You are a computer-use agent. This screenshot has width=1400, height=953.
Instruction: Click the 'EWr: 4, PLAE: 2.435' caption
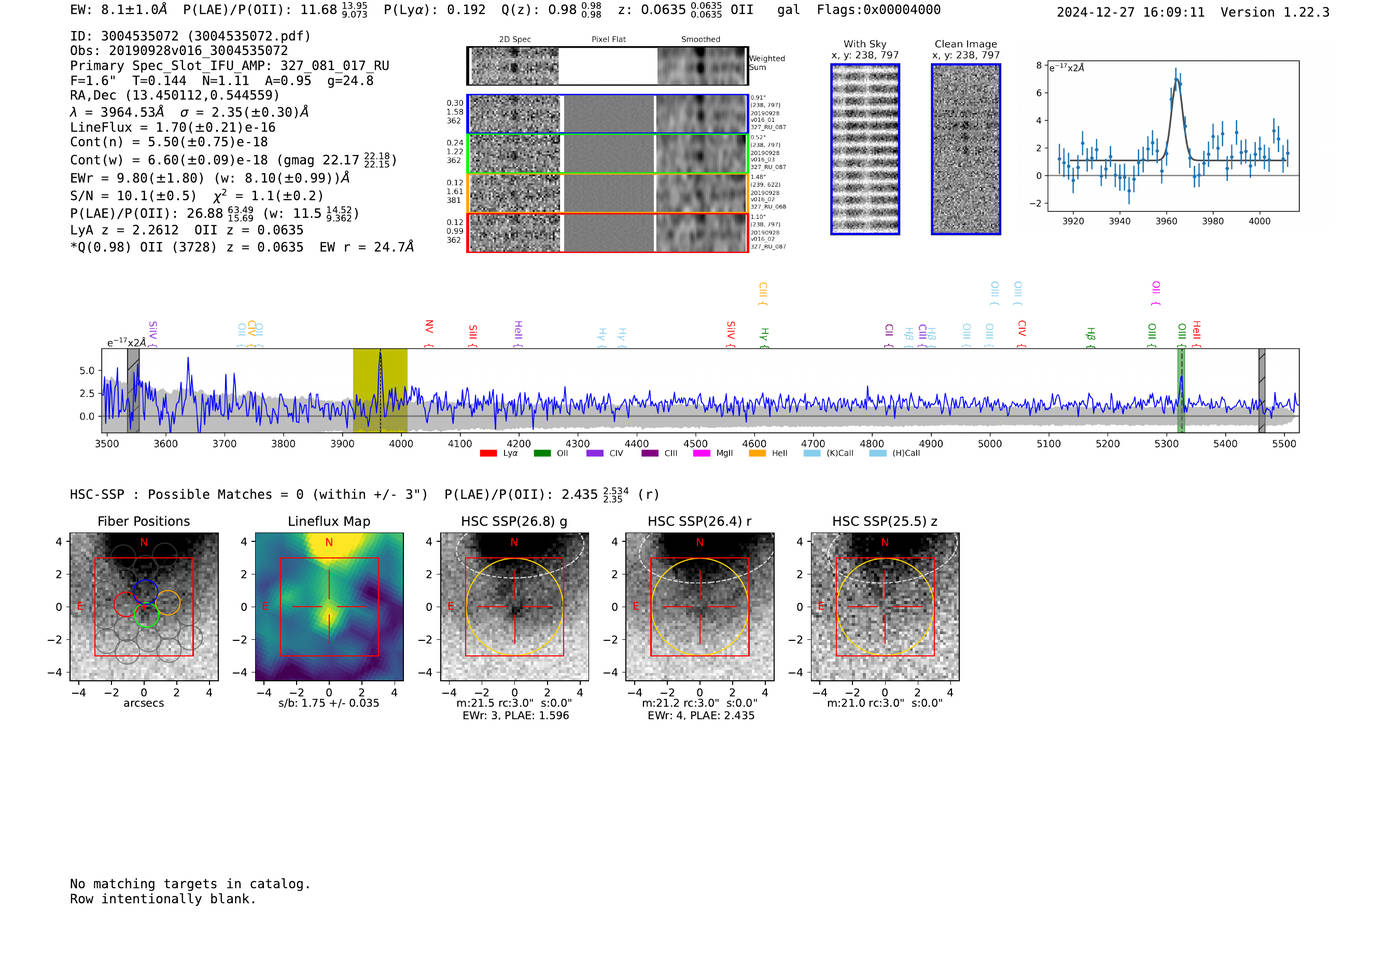click(x=701, y=716)
